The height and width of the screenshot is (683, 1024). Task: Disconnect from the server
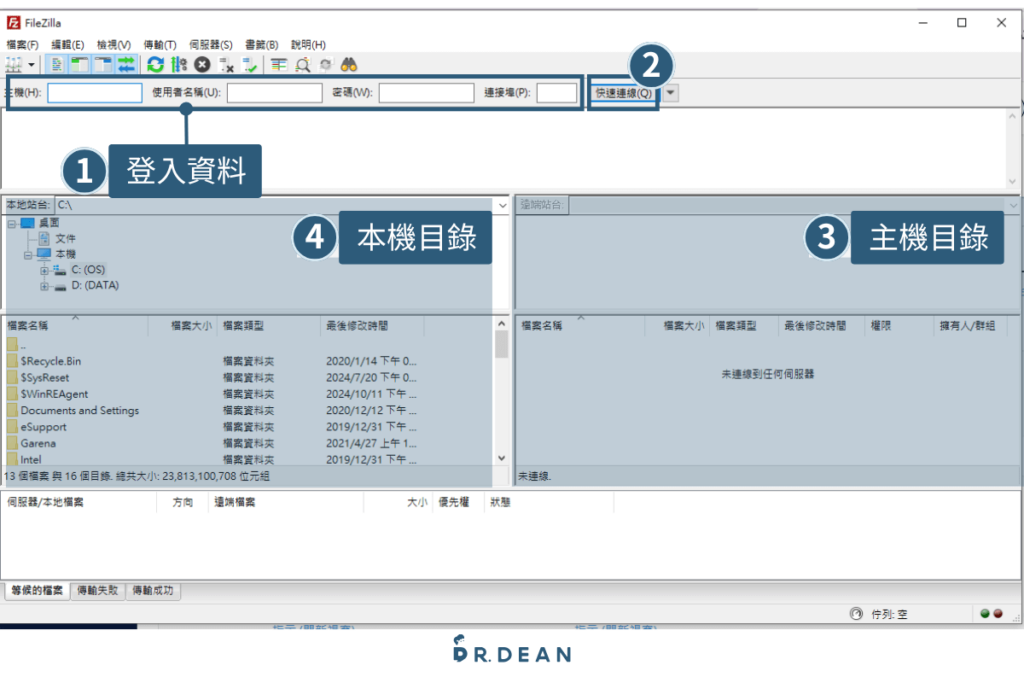pyautogui.click(x=227, y=64)
